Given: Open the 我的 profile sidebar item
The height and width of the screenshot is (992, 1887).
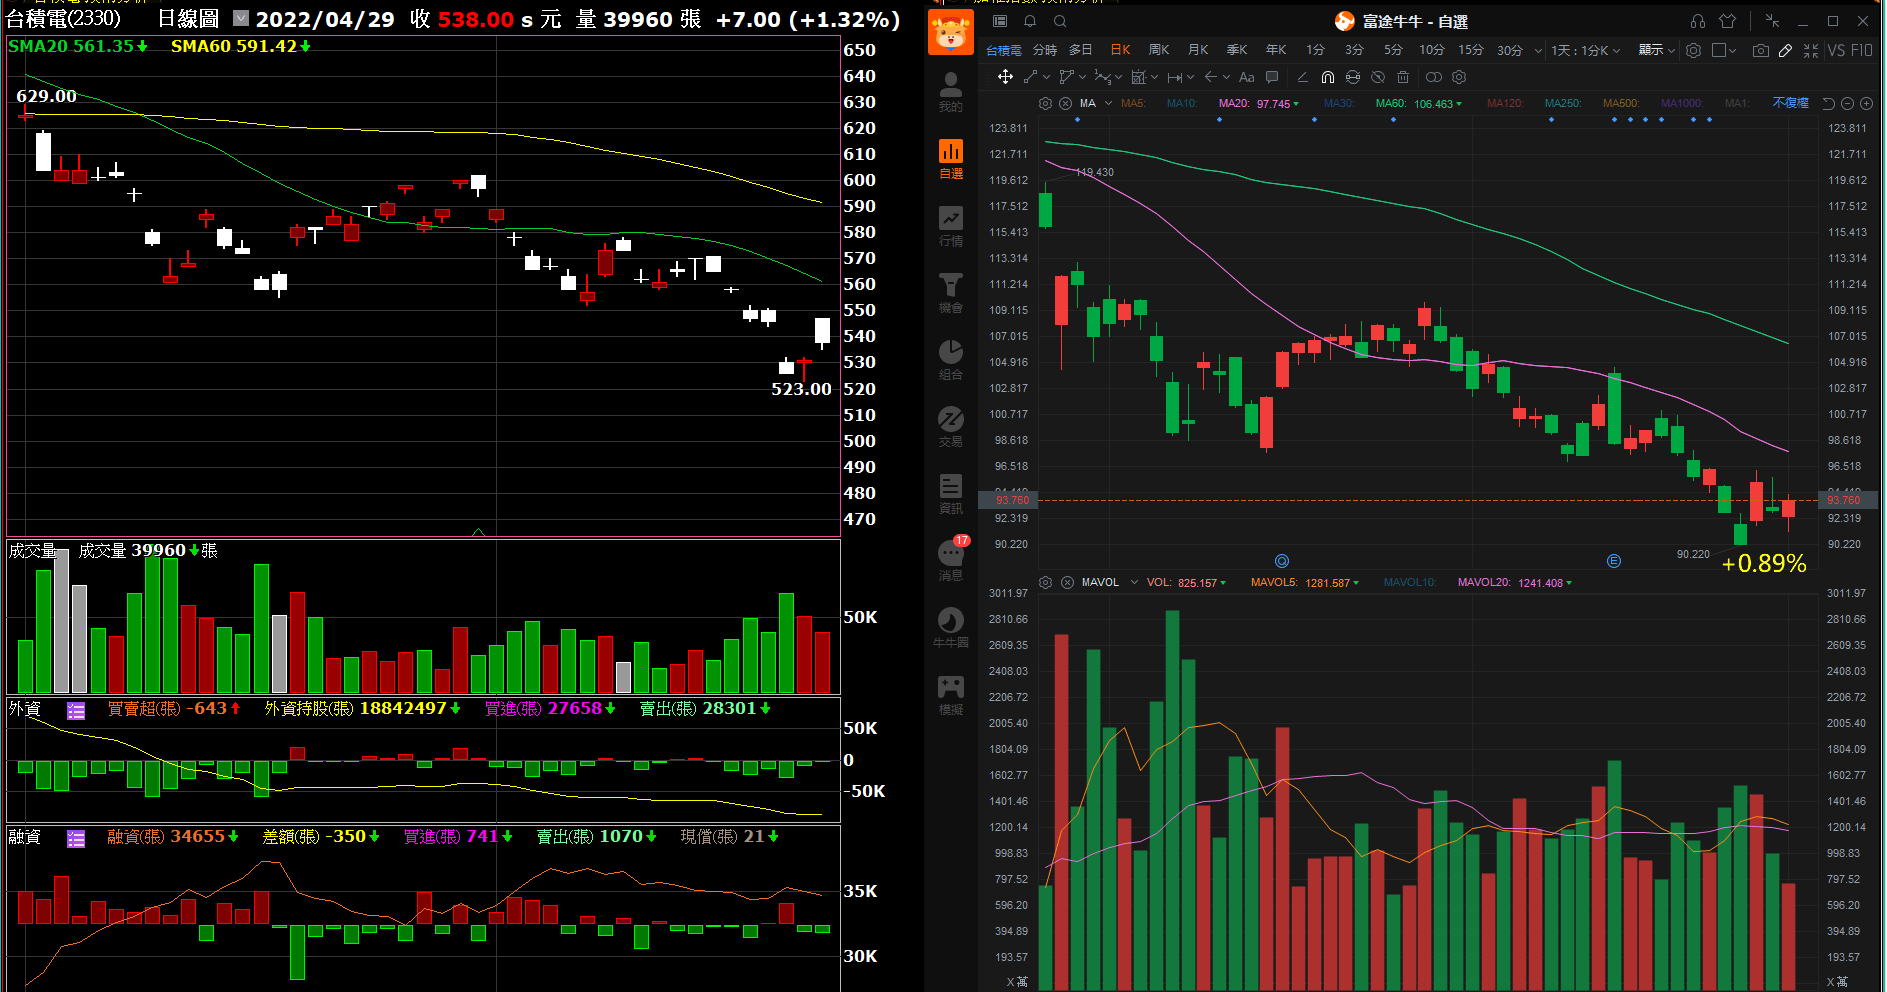Looking at the screenshot, I should point(950,92).
